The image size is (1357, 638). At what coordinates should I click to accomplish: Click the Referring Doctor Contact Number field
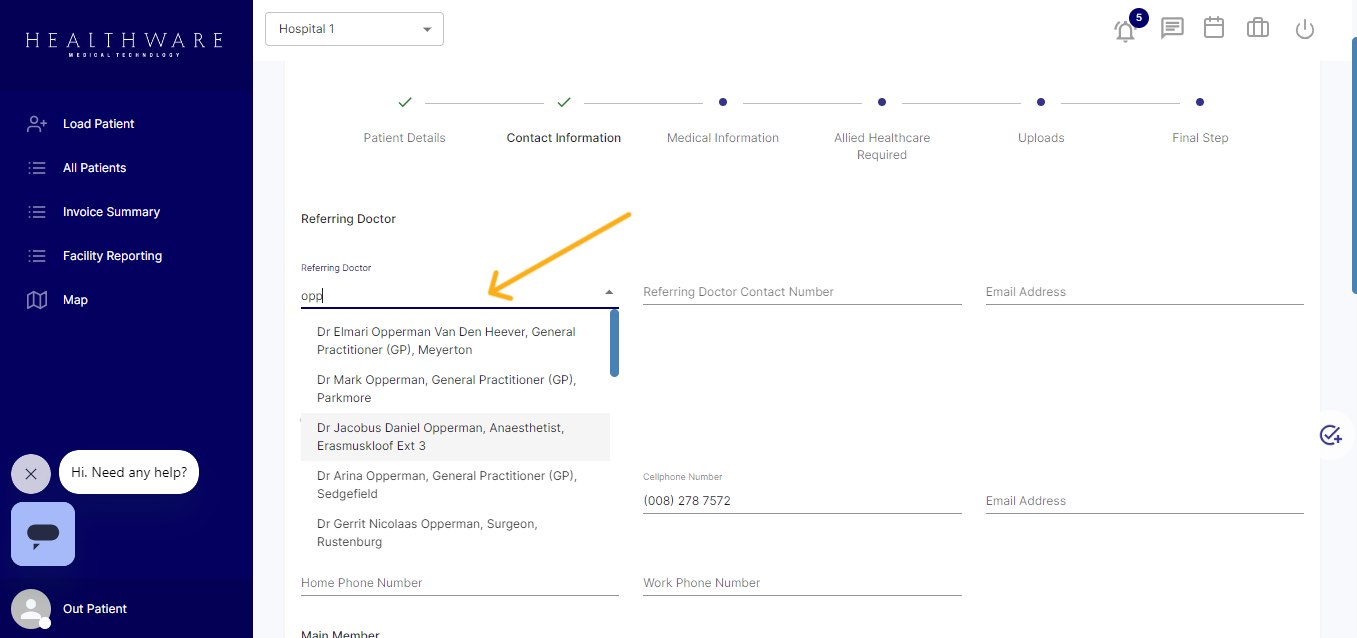pyautogui.click(x=801, y=292)
